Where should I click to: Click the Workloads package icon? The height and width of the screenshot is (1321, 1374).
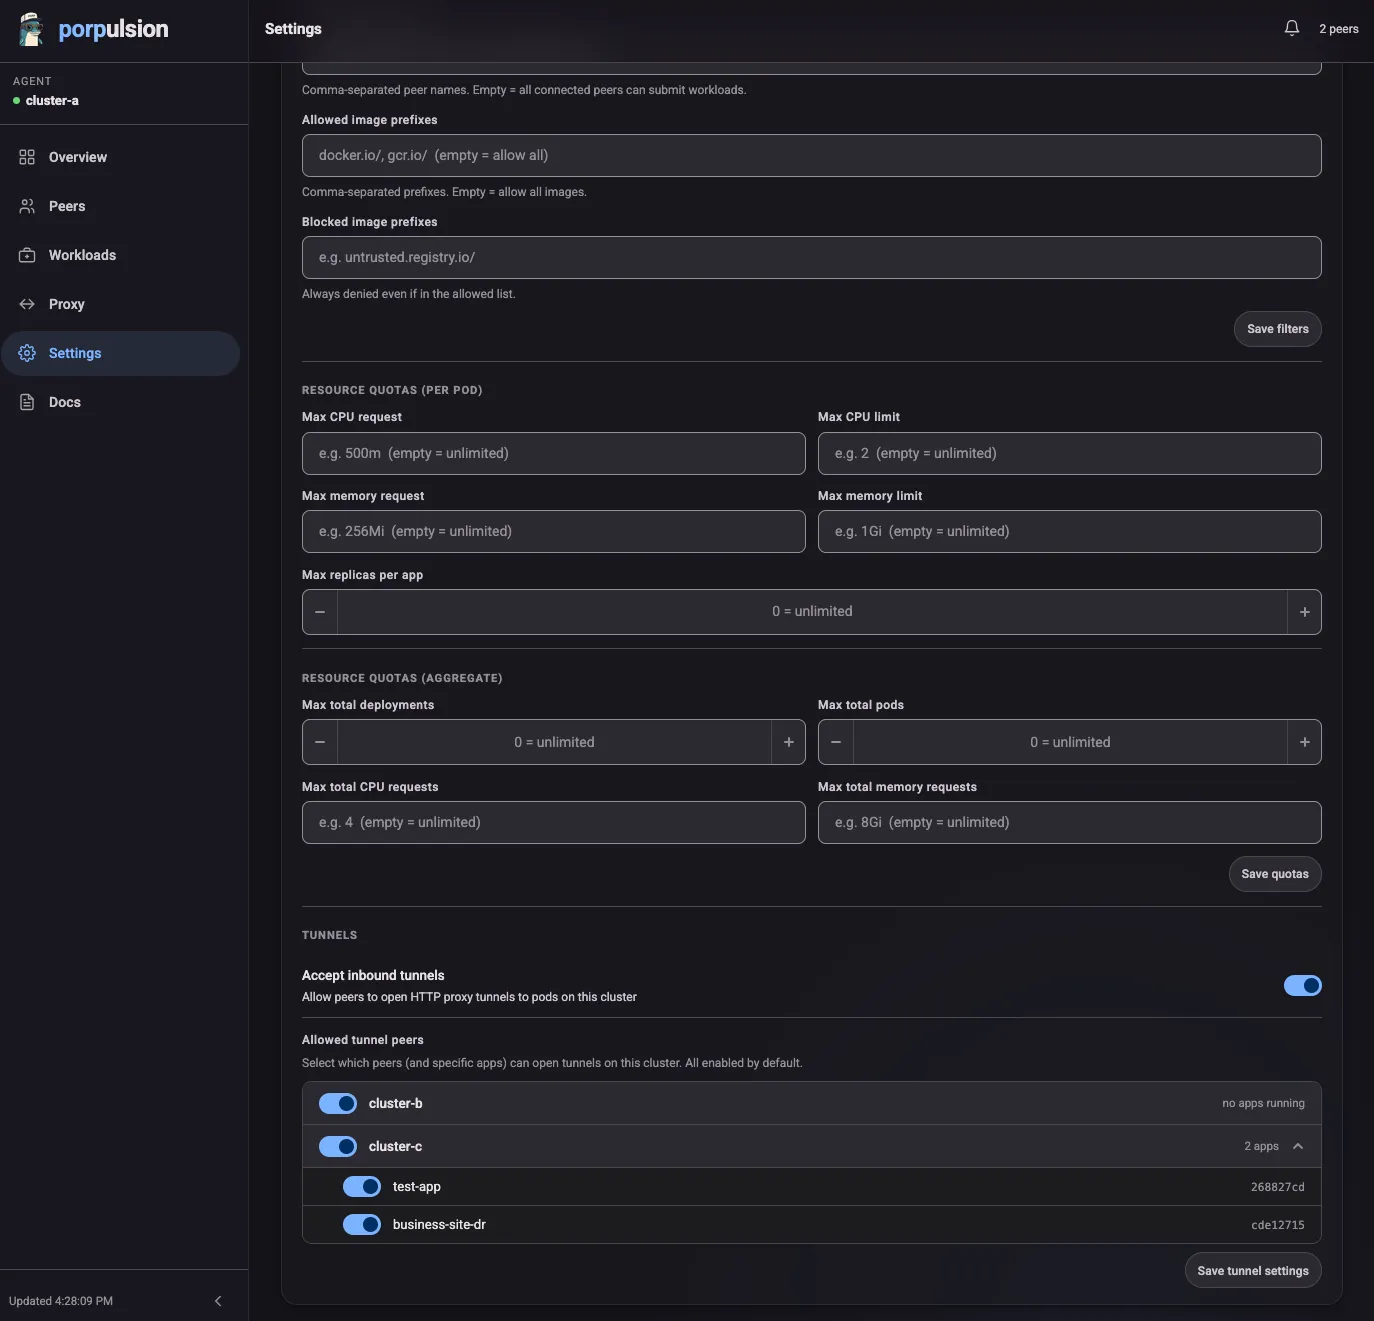(x=26, y=255)
